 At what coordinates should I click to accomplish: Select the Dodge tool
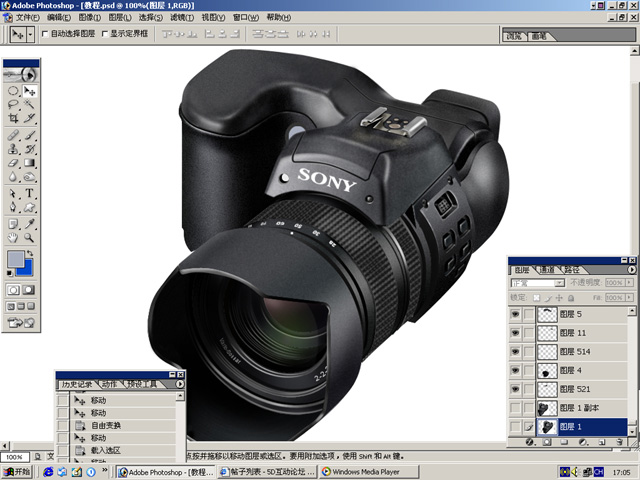29,176
